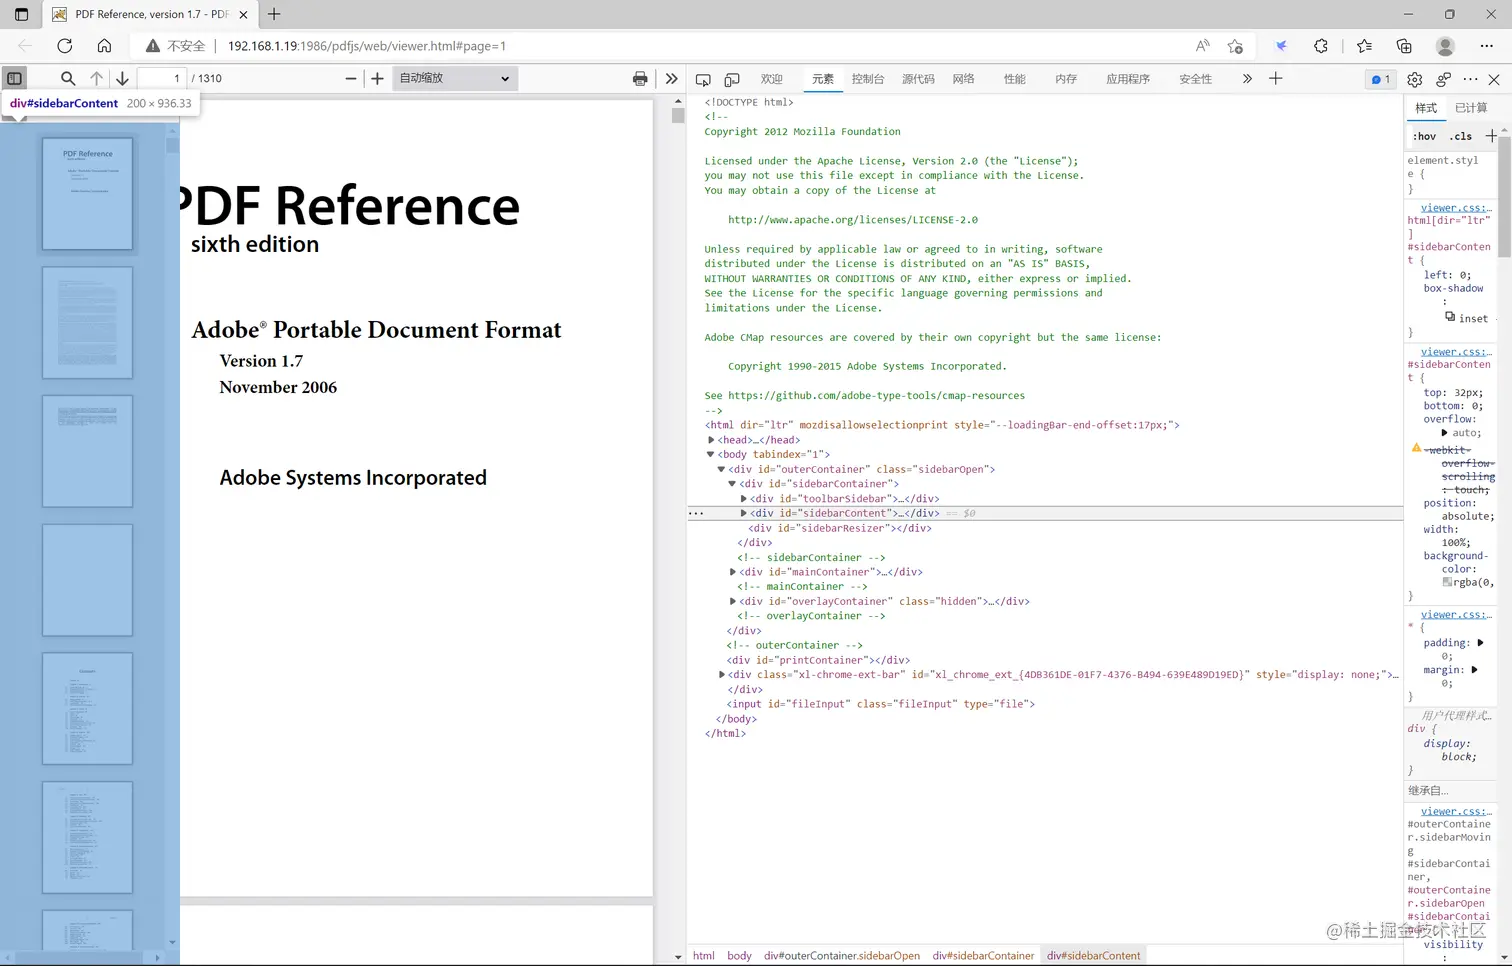Expand the toolbarSidebar div node

(x=743, y=498)
